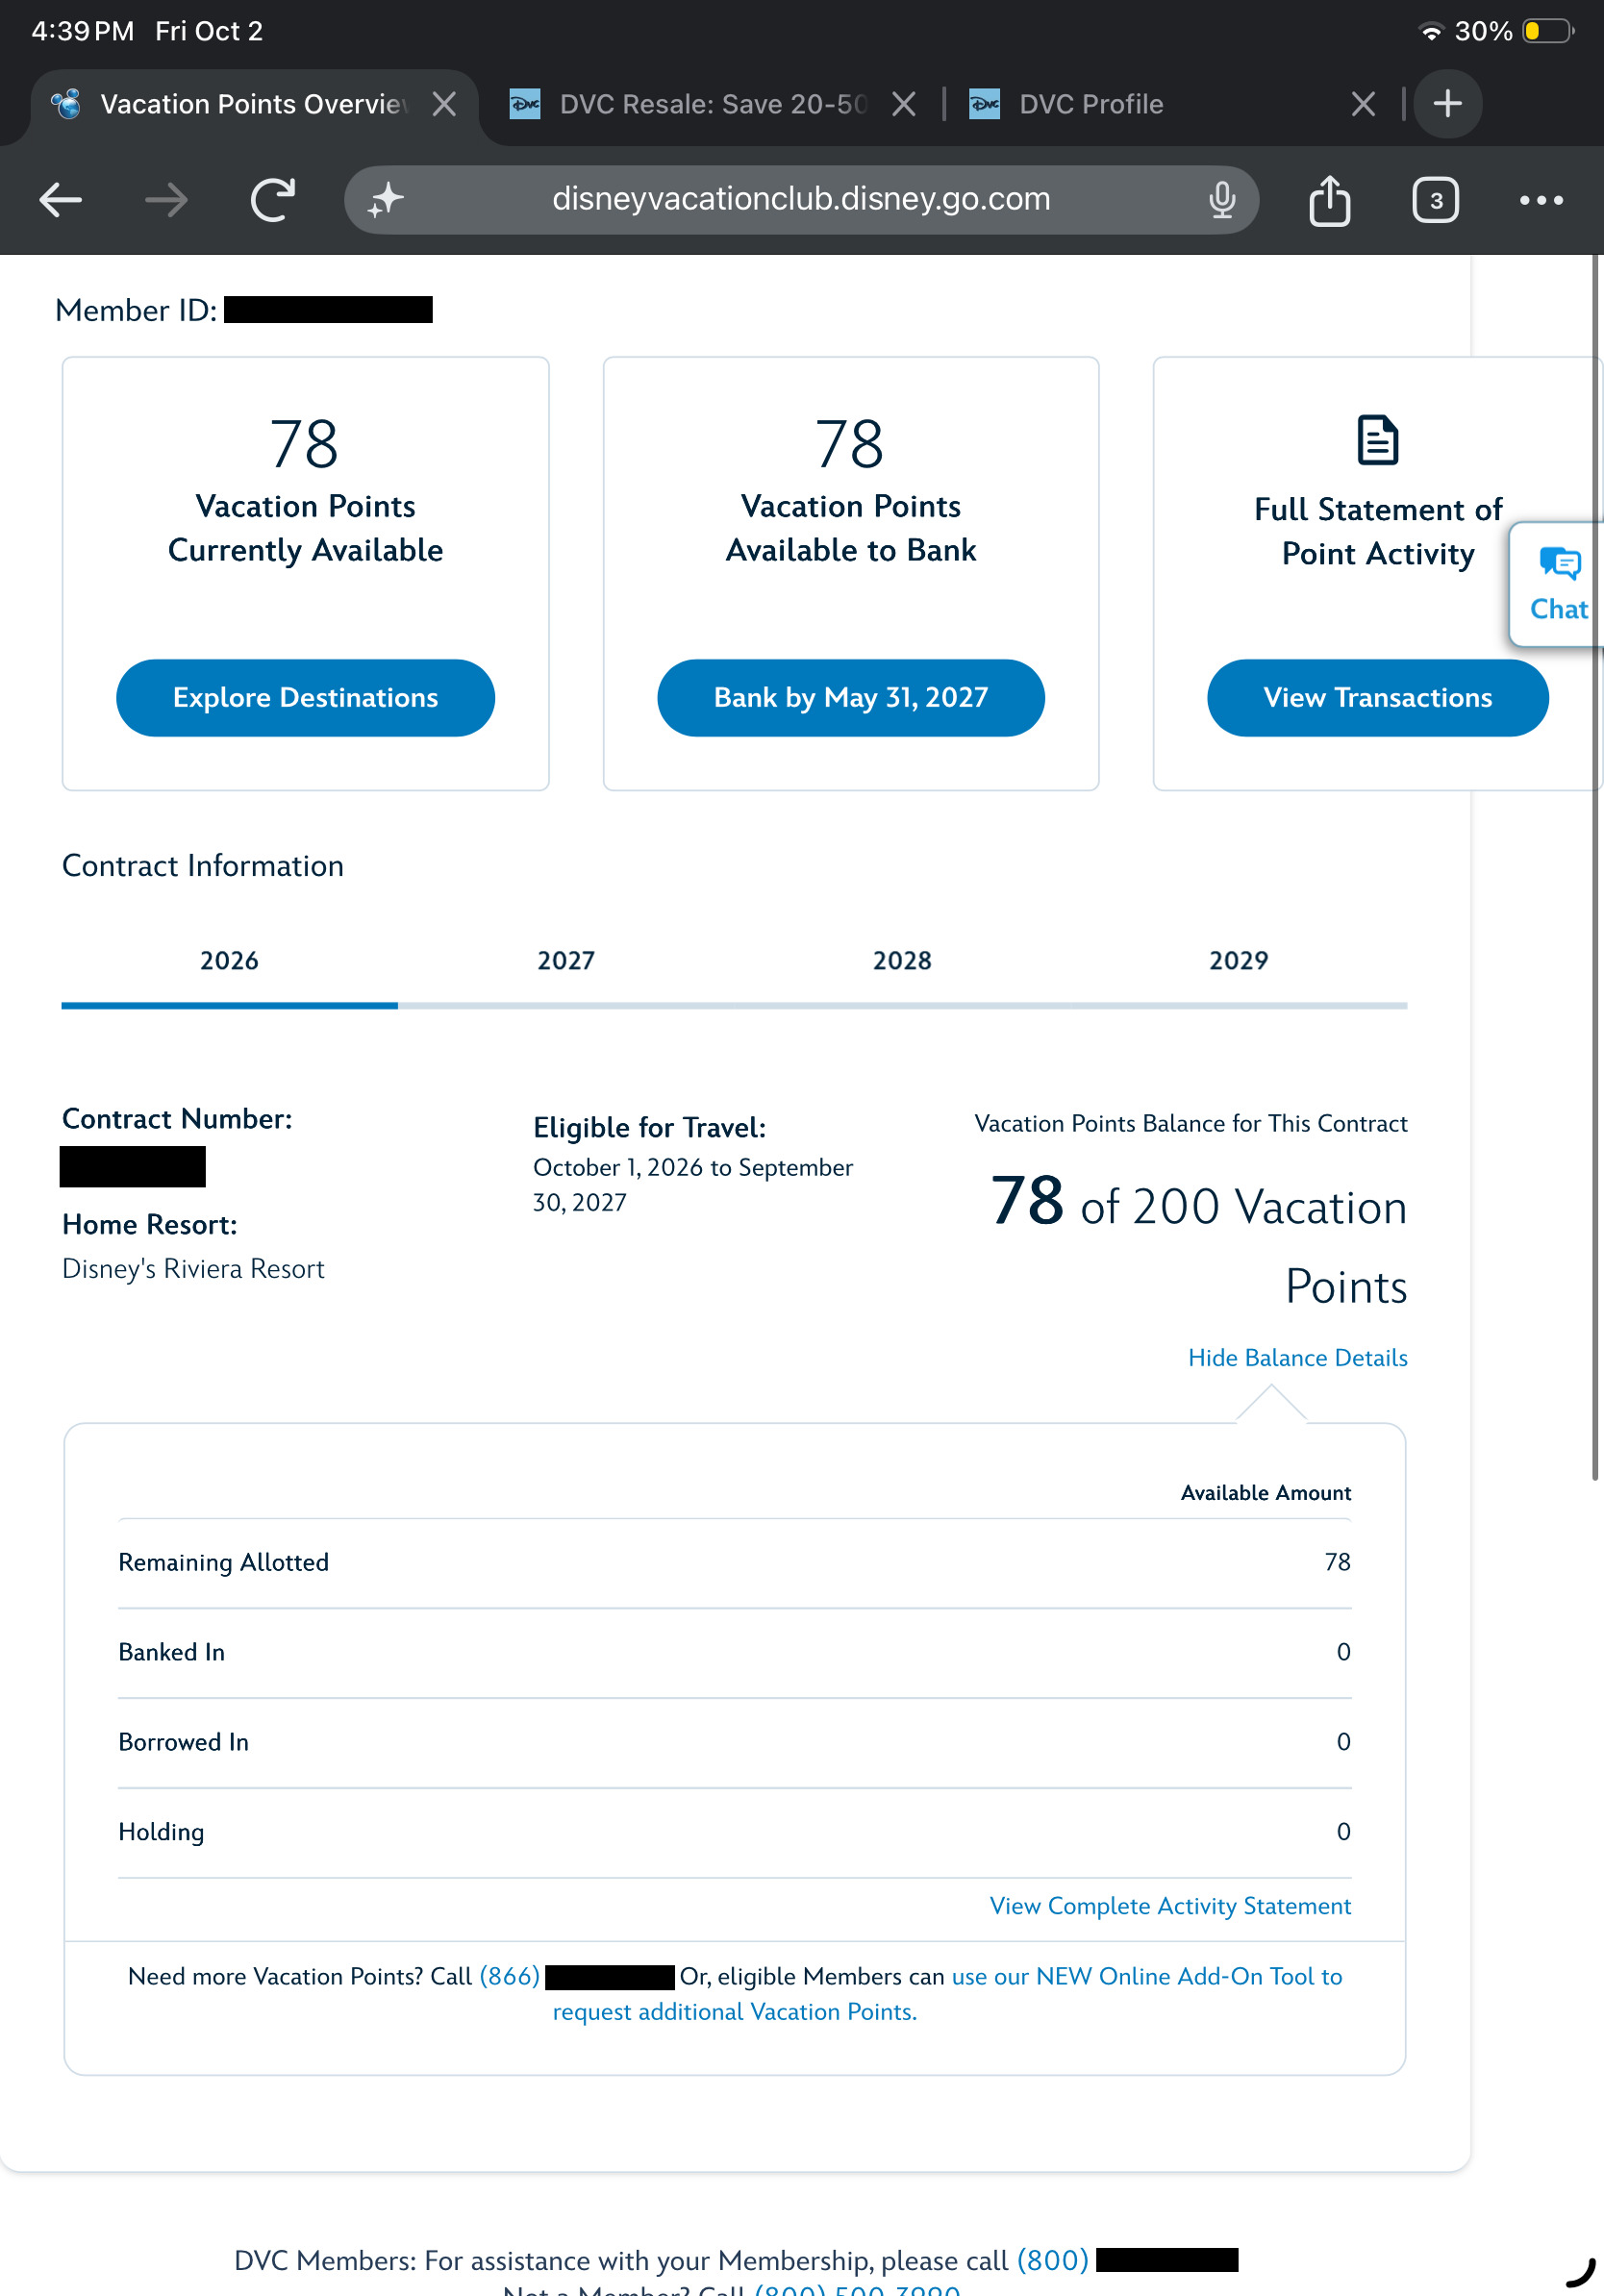Switch to the DVC Profile browser tab
This screenshot has height=2296, width=1604.
pyautogui.click(x=1090, y=104)
